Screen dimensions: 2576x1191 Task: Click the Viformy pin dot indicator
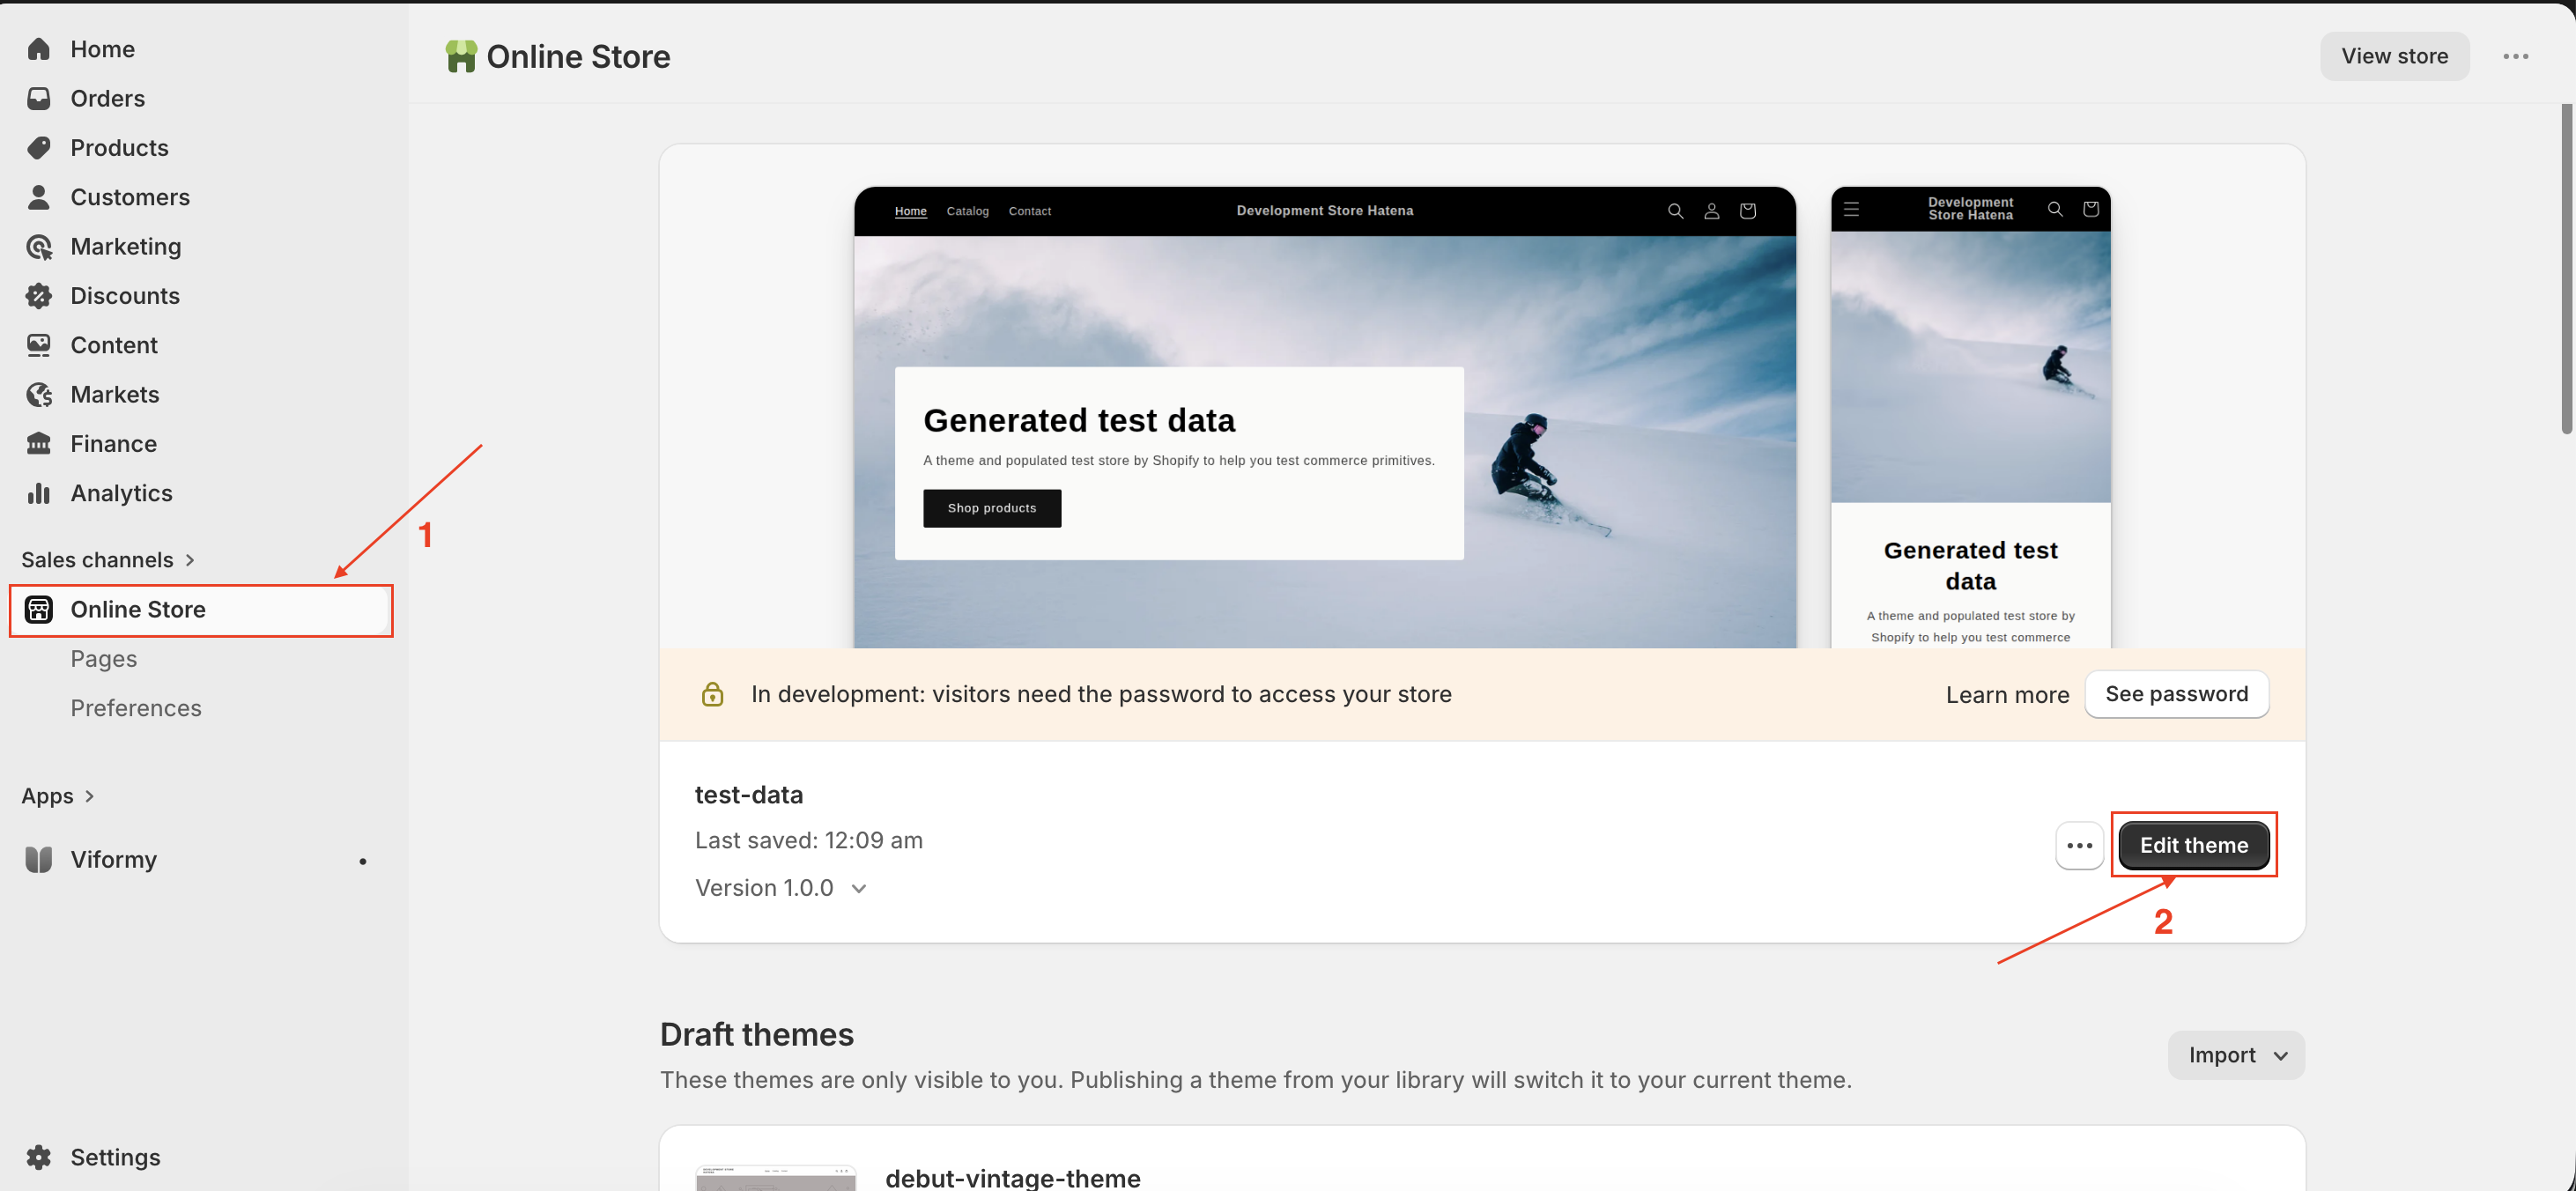pyautogui.click(x=363, y=861)
